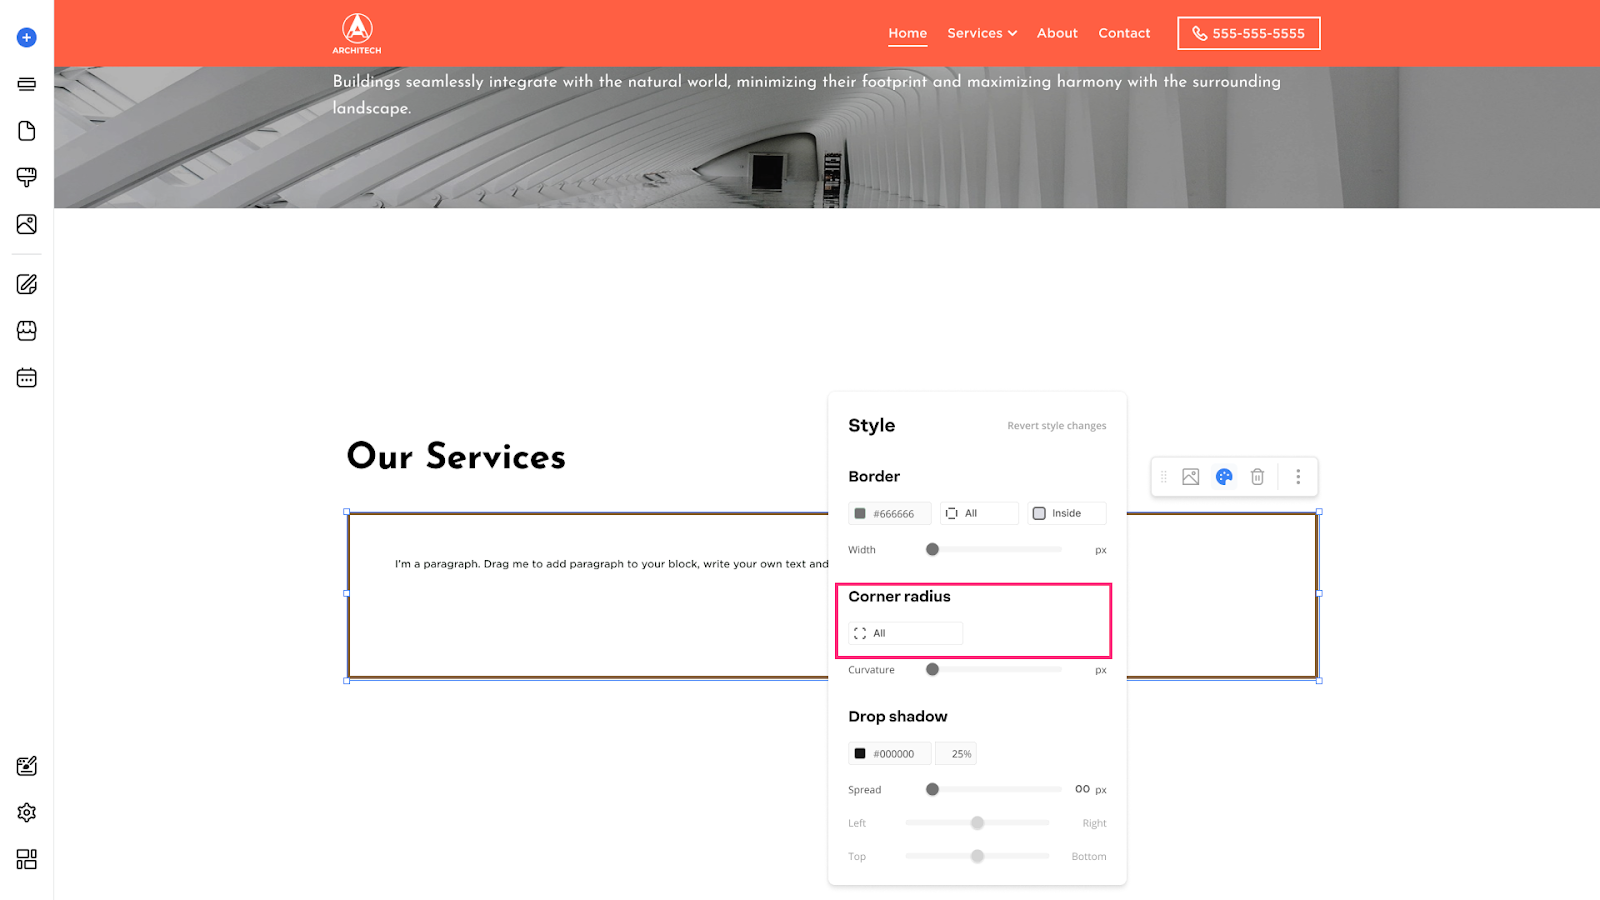Click the border Width slider handle
This screenshot has height=900, width=1600.
coord(932,549)
